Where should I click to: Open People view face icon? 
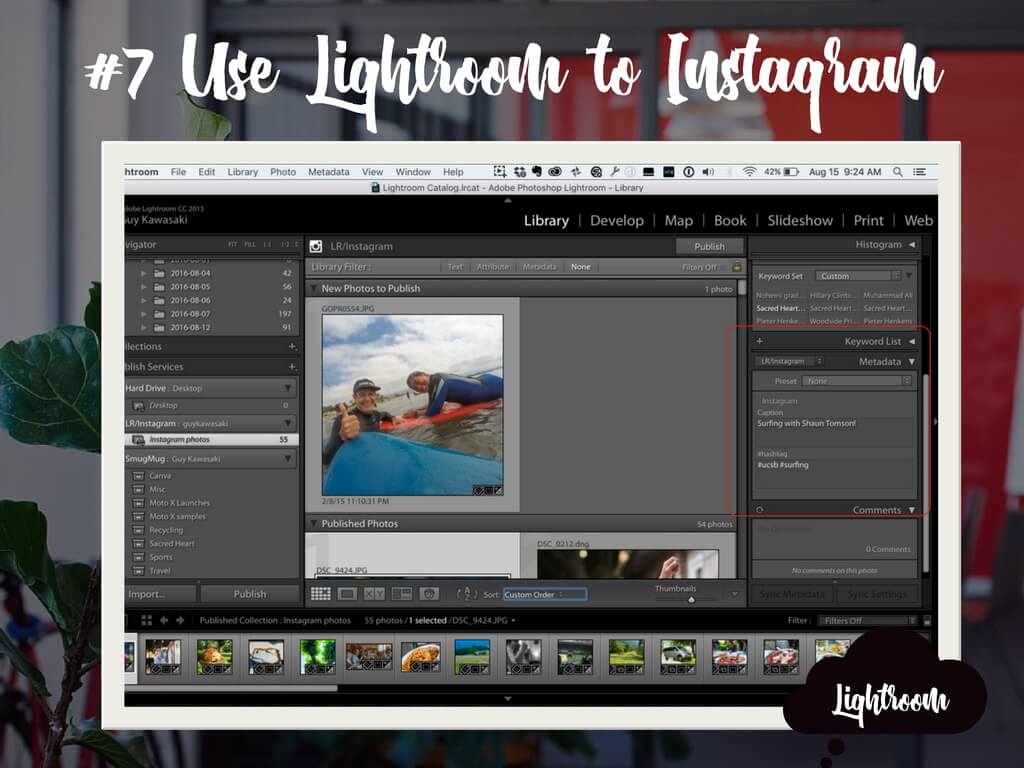(x=428, y=594)
